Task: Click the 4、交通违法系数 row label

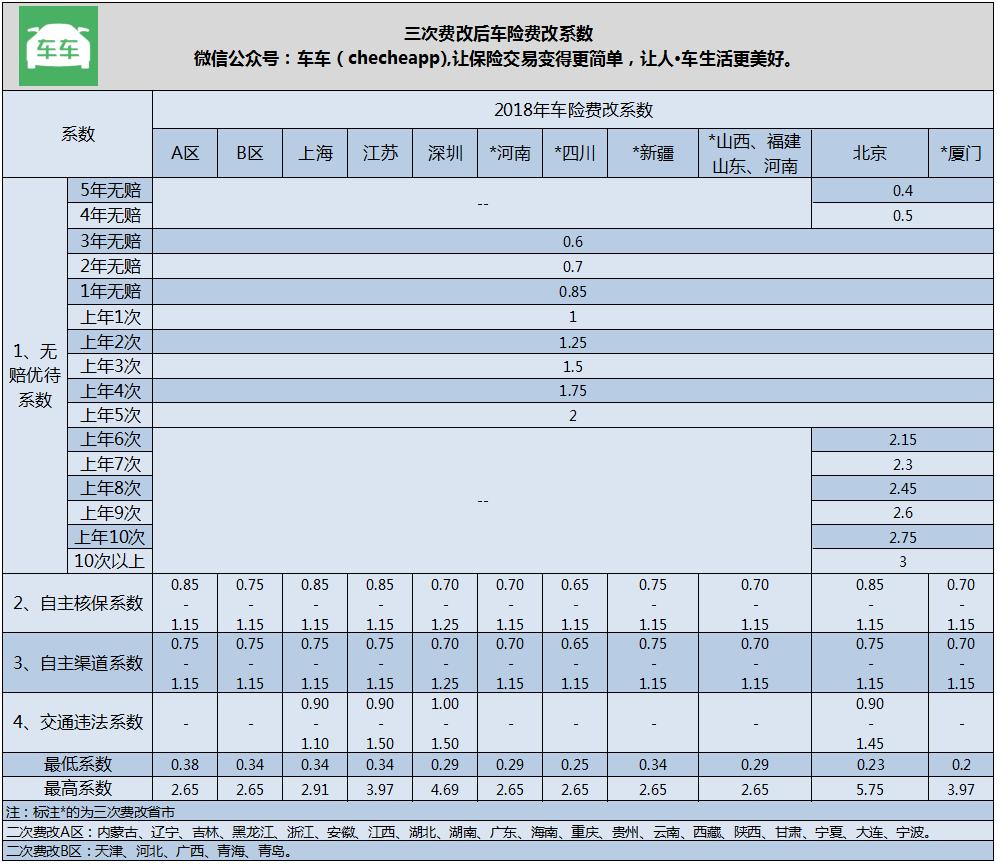Action: pos(77,722)
